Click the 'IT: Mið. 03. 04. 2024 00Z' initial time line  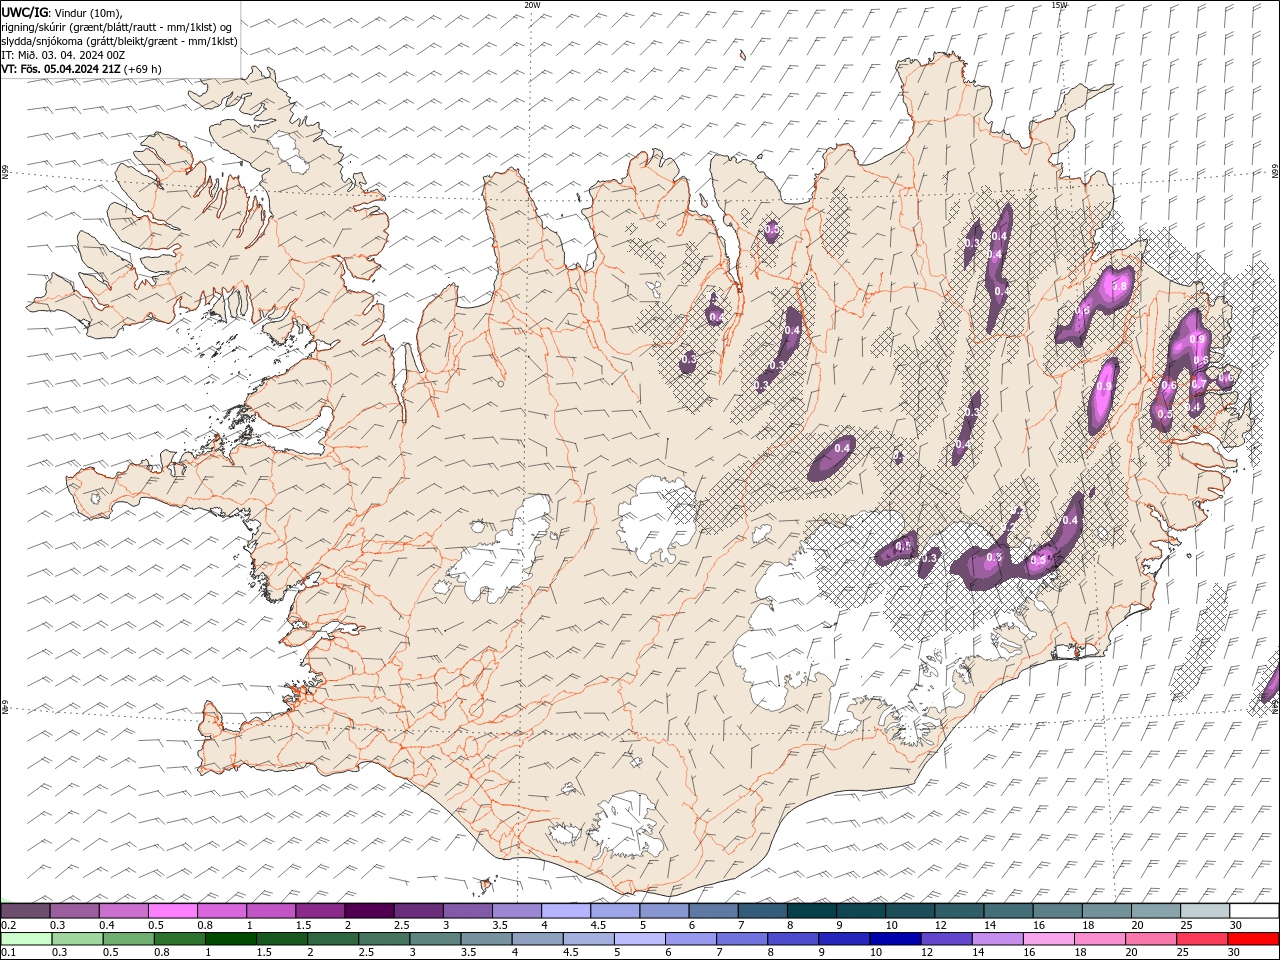63,55
